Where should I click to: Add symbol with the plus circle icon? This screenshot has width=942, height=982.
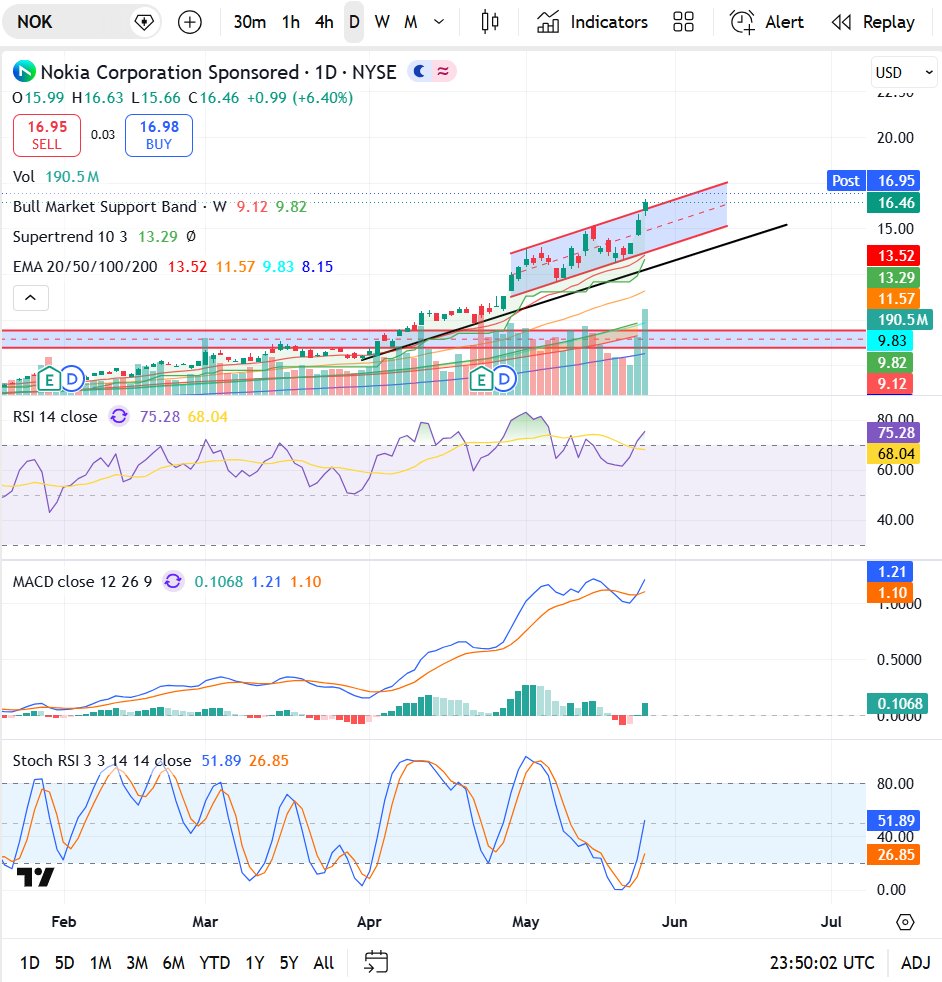189,23
